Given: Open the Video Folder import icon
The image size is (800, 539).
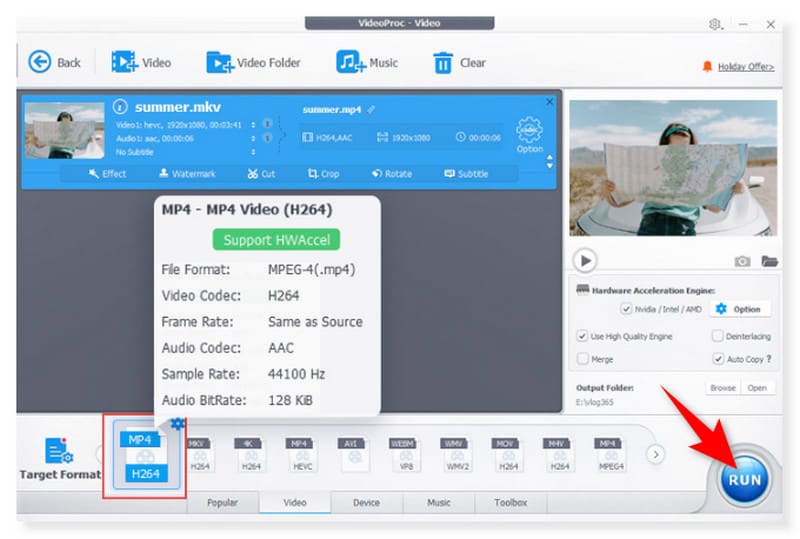Looking at the screenshot, I should pyautogui.click(x=220, y=62).
